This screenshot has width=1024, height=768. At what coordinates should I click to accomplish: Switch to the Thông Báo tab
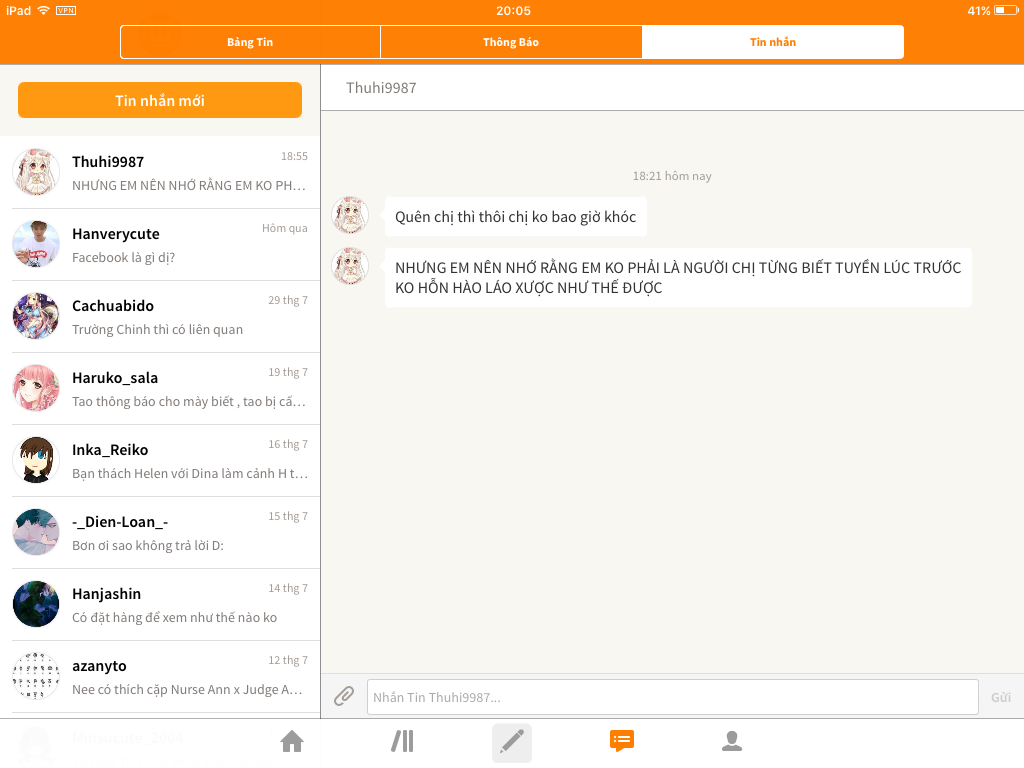tap(511, 42)
